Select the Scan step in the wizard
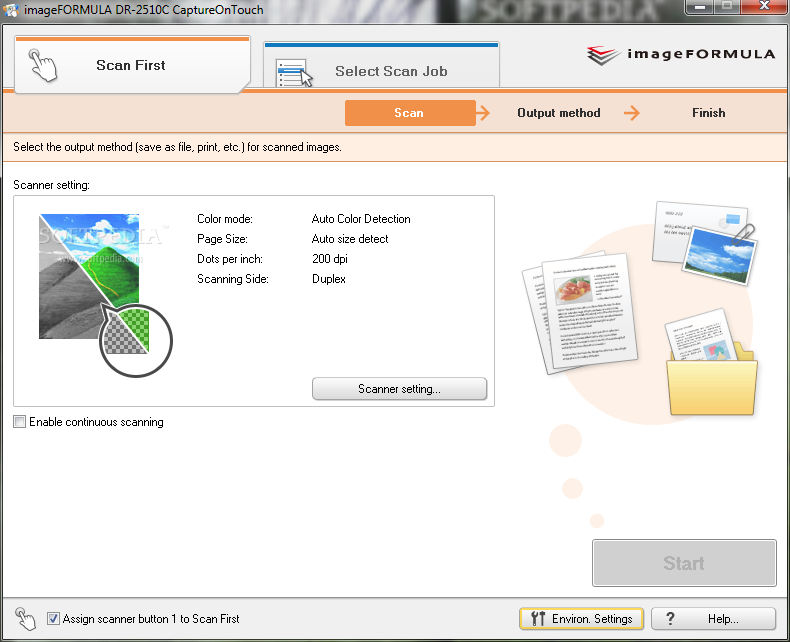This screenshot has width=790, height=642. click(410, 113)
